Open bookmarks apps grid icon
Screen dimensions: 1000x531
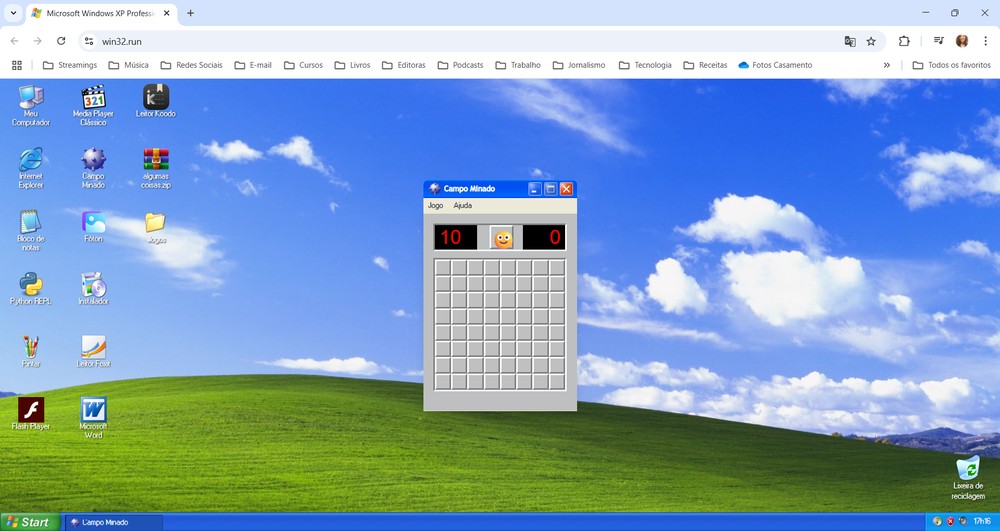pos(17,65)
